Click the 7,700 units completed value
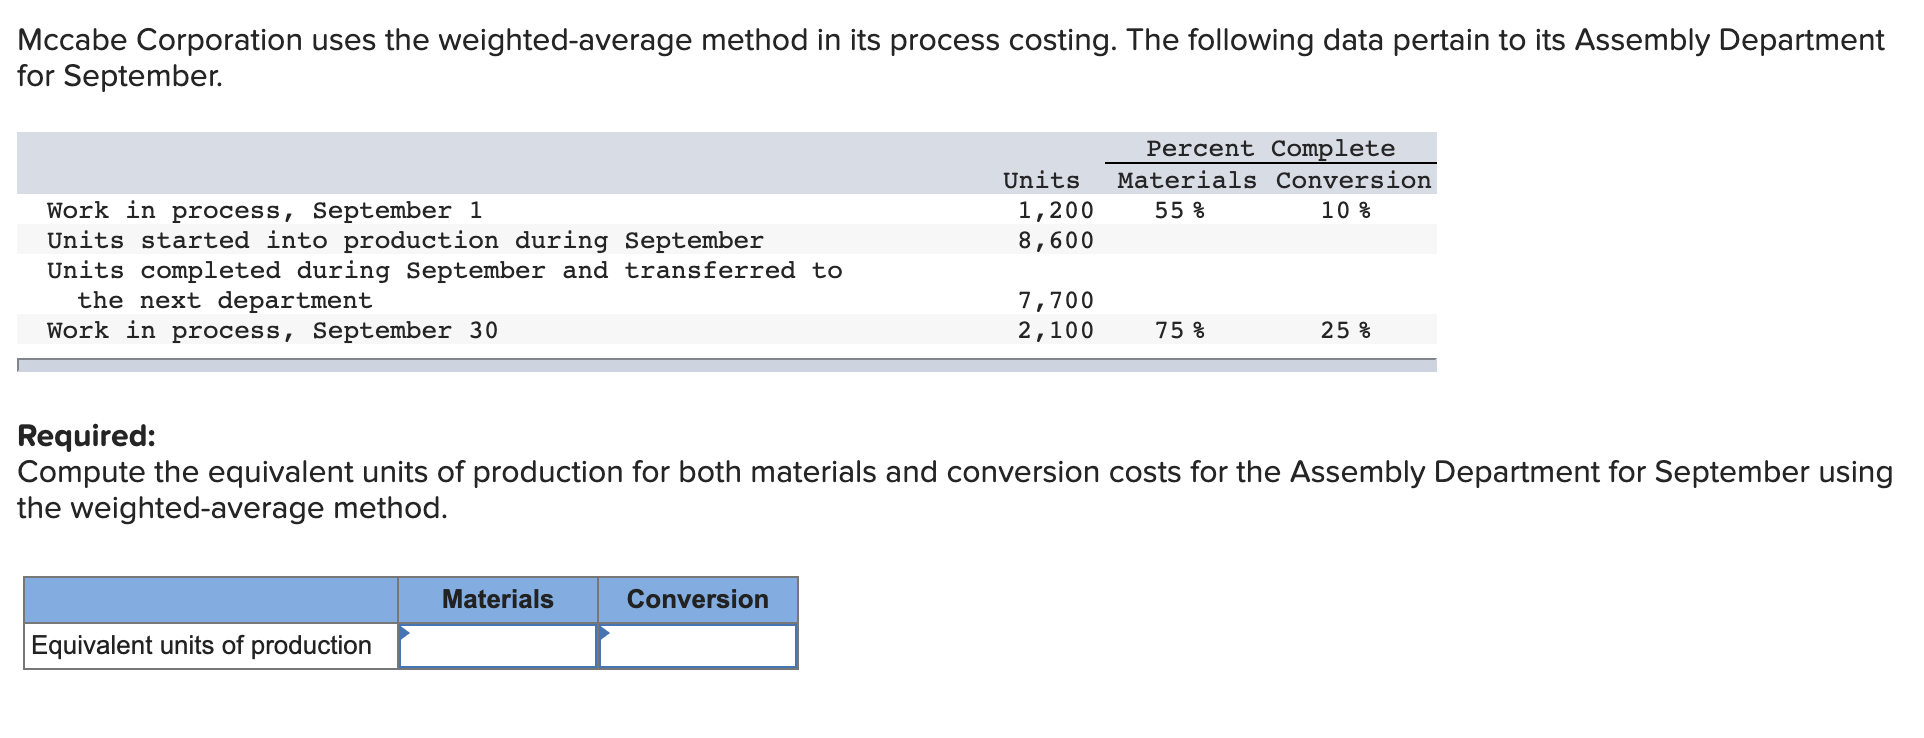Screen dimensions: 1924x738 tap(1056, 300)
